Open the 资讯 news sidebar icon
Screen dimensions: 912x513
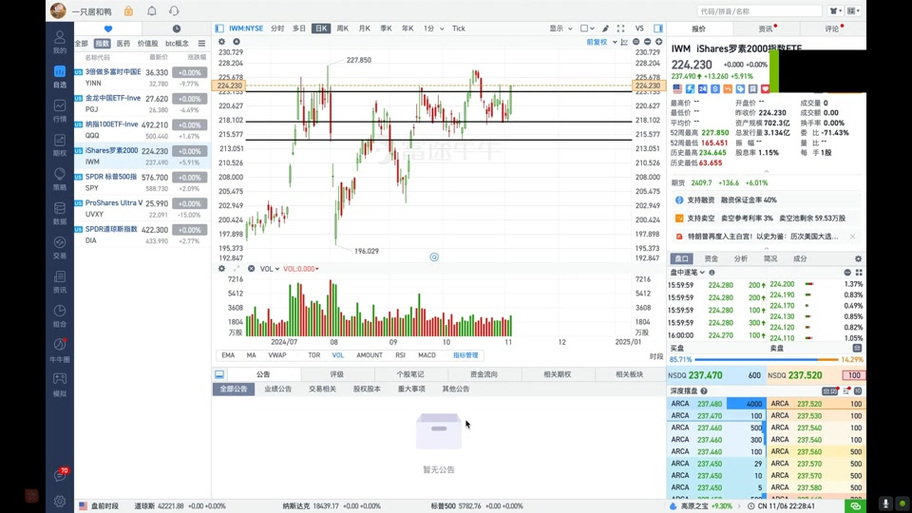pyautogui.click(x=59, y=282)
